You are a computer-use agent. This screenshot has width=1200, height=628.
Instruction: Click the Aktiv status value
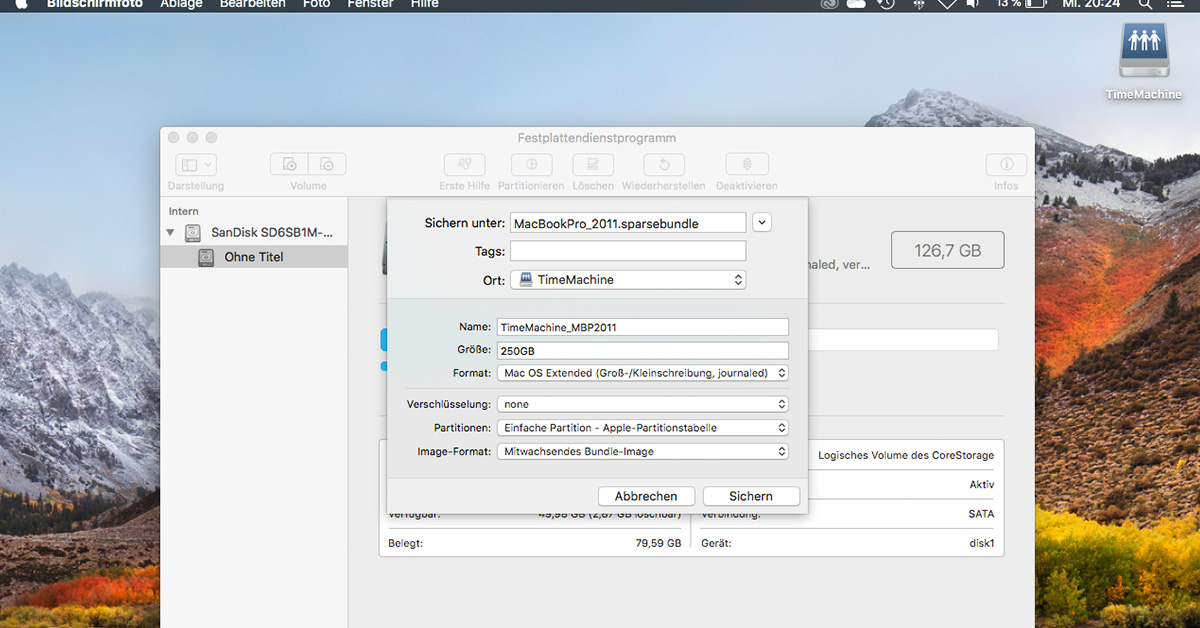[x=982, y=485]
